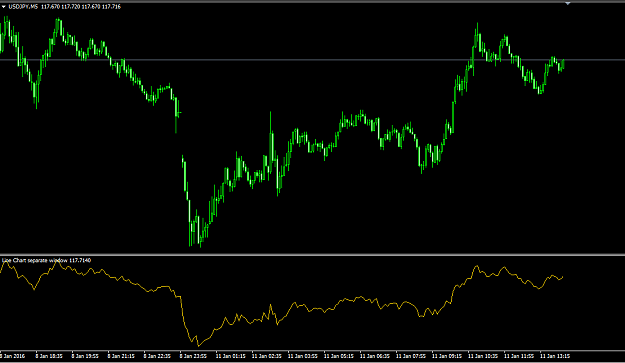This screenshot has height=363, width=625.
Task: Click the USDJPY,M5 chart symbol label
Action: coord(23,7)
